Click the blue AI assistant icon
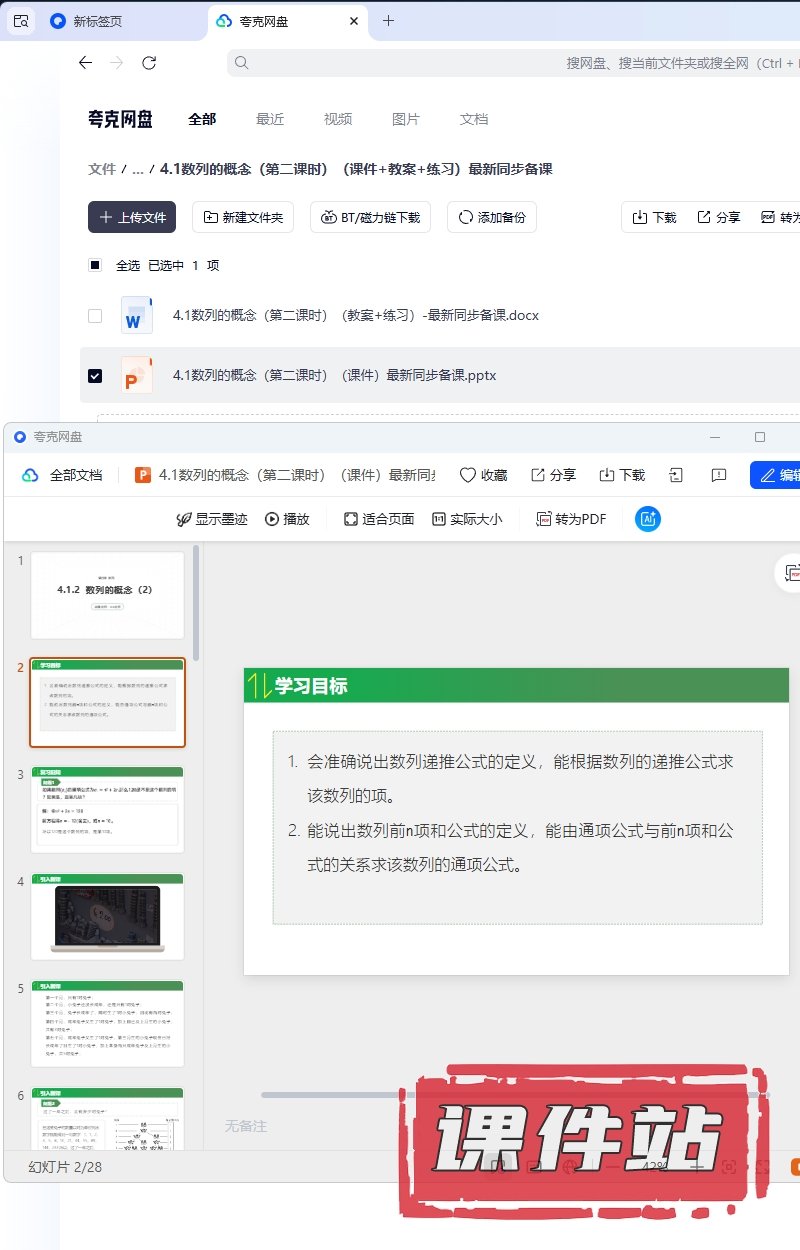 click(x=648, y=519)
